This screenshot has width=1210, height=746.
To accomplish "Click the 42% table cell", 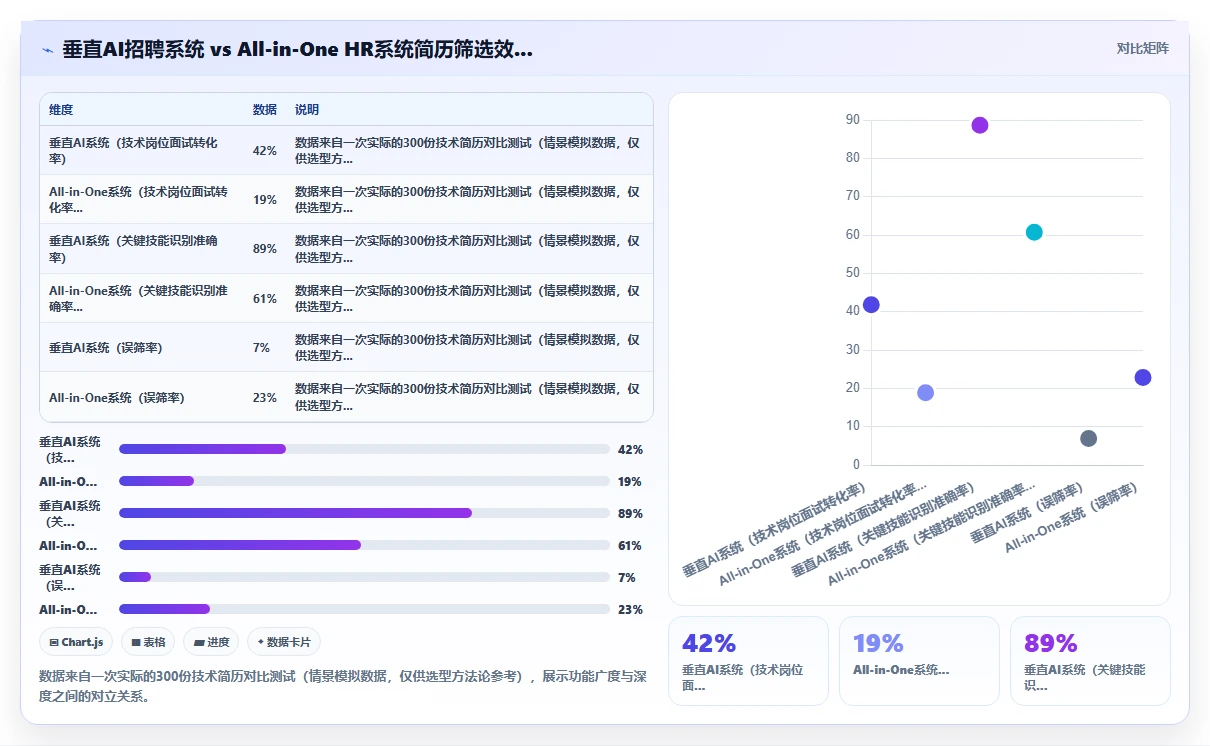I will point(265,151).
